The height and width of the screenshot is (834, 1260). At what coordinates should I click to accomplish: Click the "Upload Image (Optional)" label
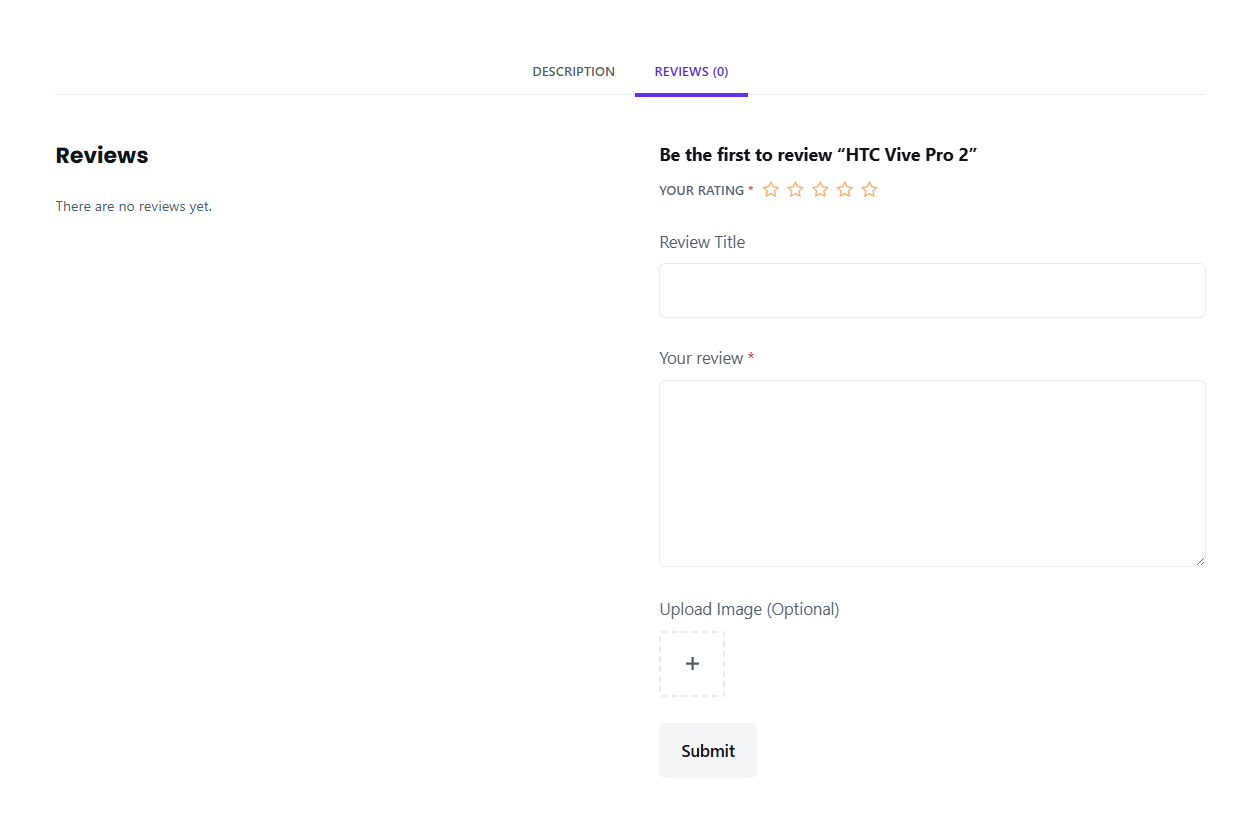[x=749, y=609]
